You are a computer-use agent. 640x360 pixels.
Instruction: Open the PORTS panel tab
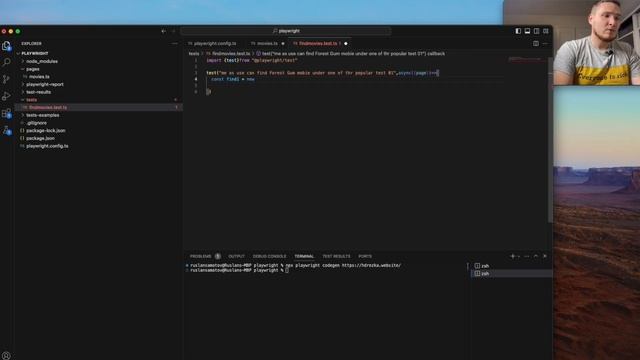click(x=365, y=256)
